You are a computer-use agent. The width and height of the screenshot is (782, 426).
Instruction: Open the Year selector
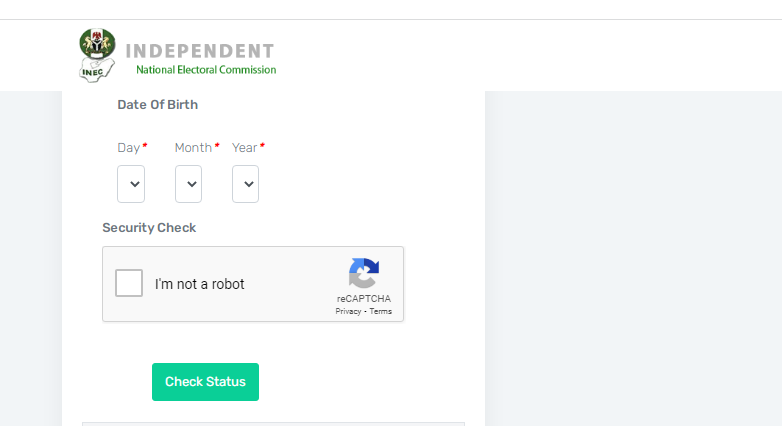(x=245, y=184)
